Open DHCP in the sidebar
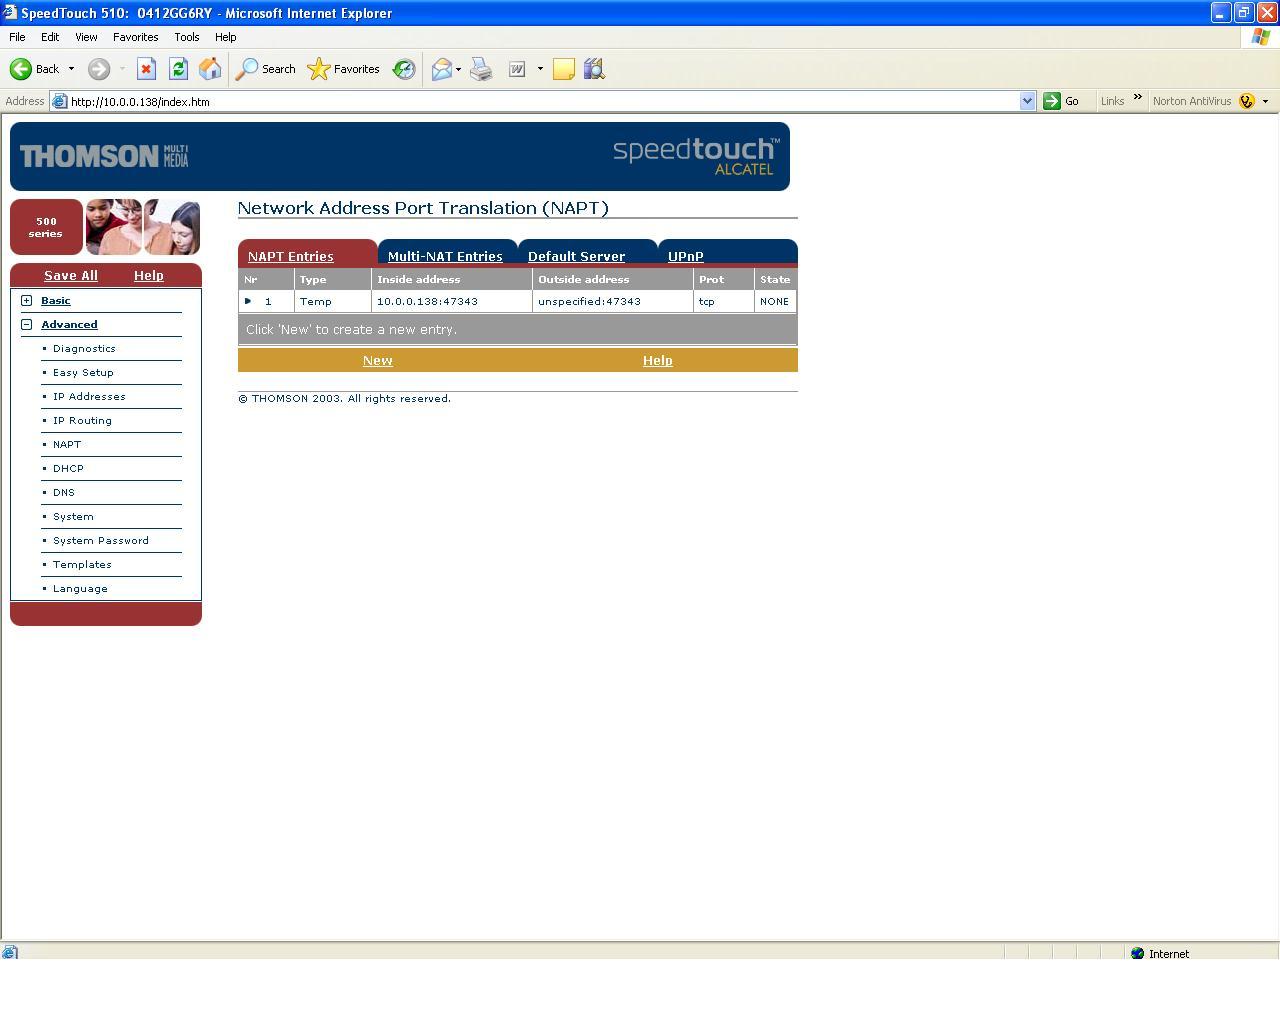The height and width of the screenshot is (1024, 1280). tap(68, 468)
